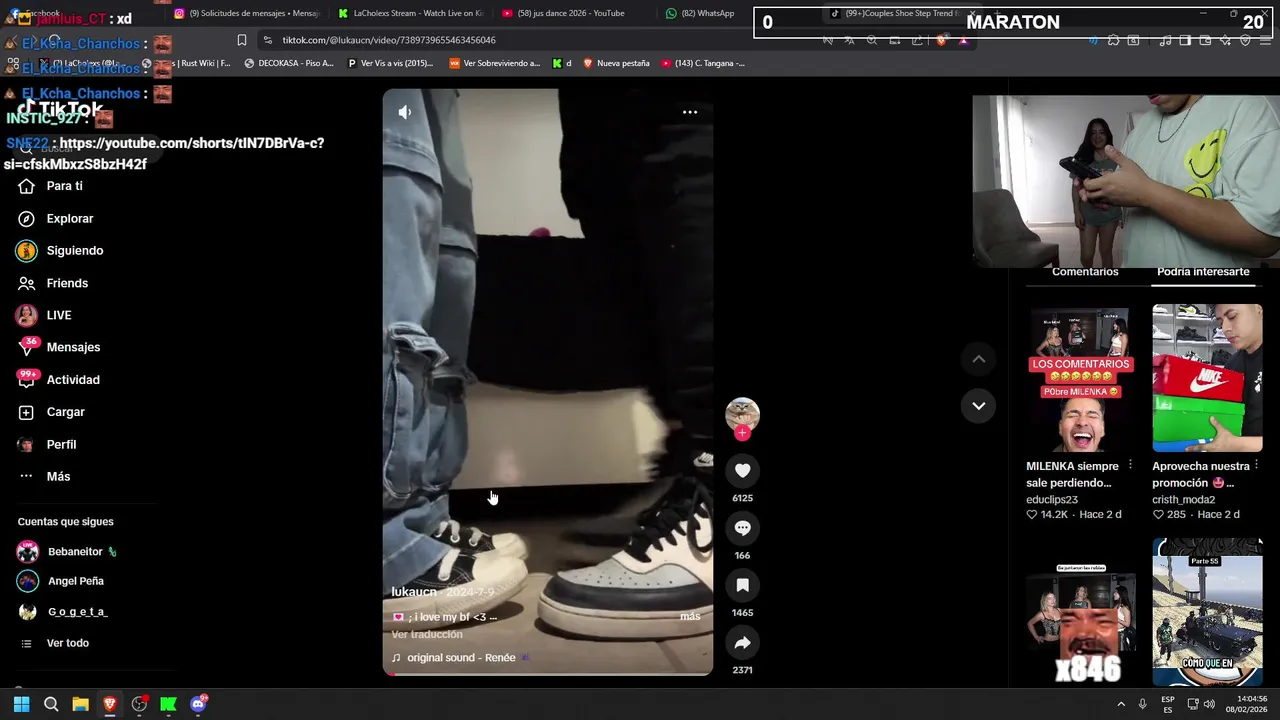Switch to the Instagram Solicitudes de mensajes tab
1280x720 pixels.
(x=246, y=13)
